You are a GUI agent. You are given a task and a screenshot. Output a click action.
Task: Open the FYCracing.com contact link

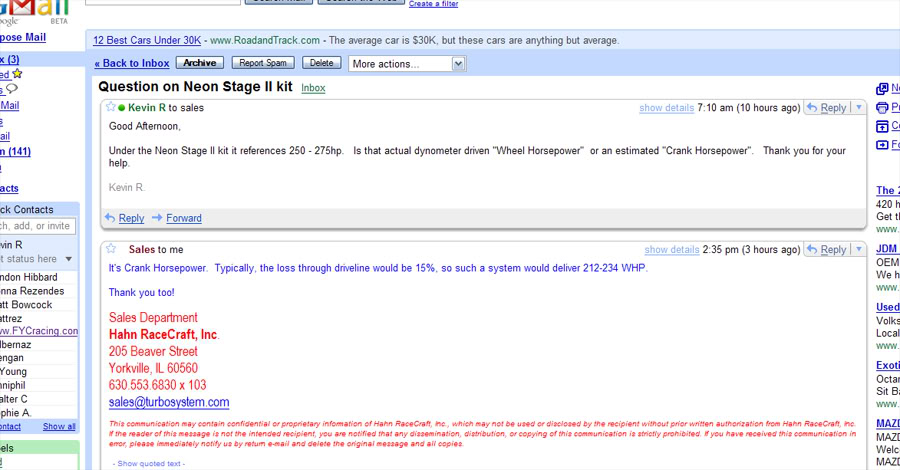pos(39,331)
